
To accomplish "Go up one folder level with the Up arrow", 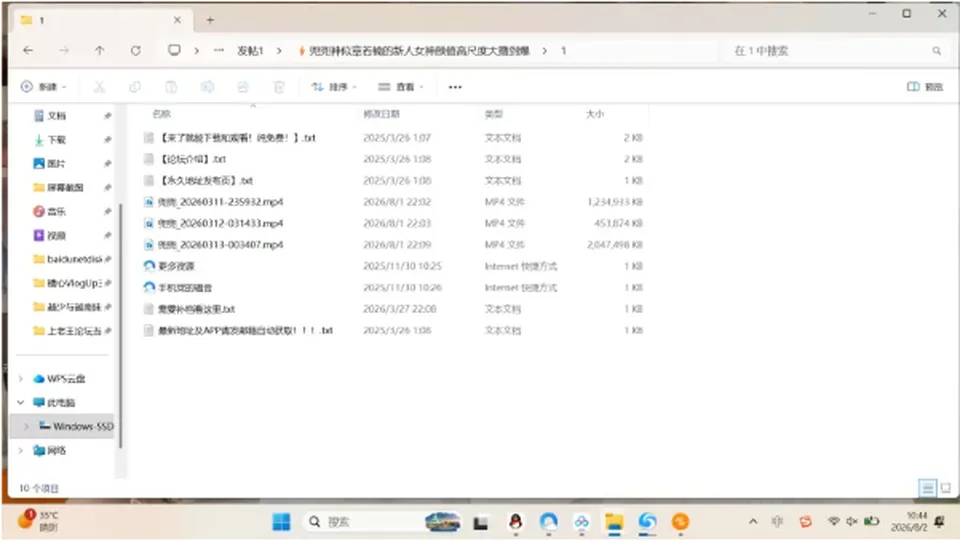I will coord(100,51).
